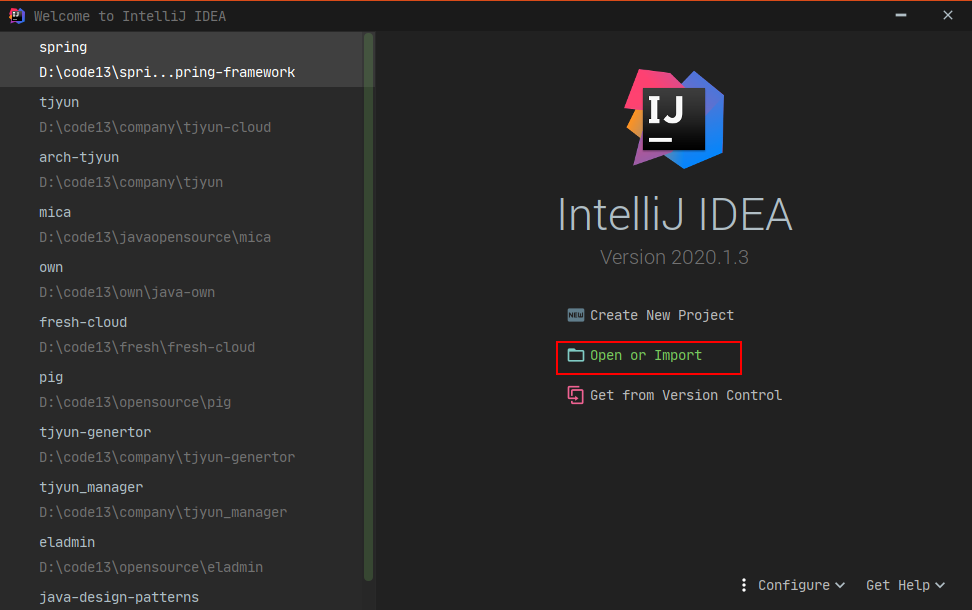Click Open or Import link

click(x=646, y=355)
